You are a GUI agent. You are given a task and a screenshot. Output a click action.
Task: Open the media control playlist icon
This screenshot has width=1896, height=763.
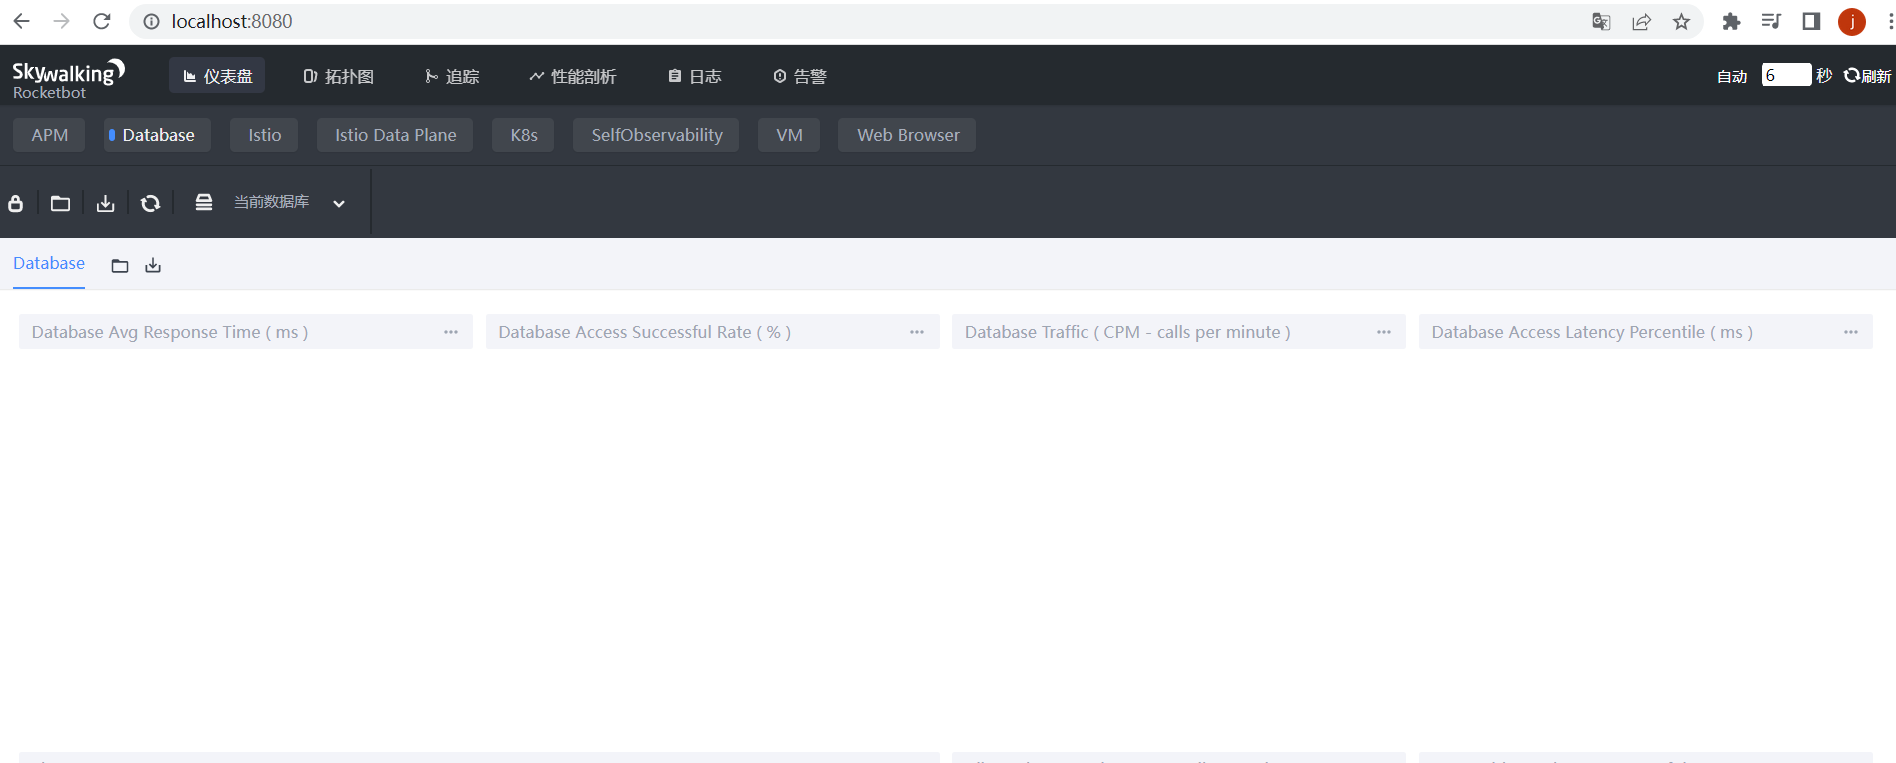pos(1771,21)
